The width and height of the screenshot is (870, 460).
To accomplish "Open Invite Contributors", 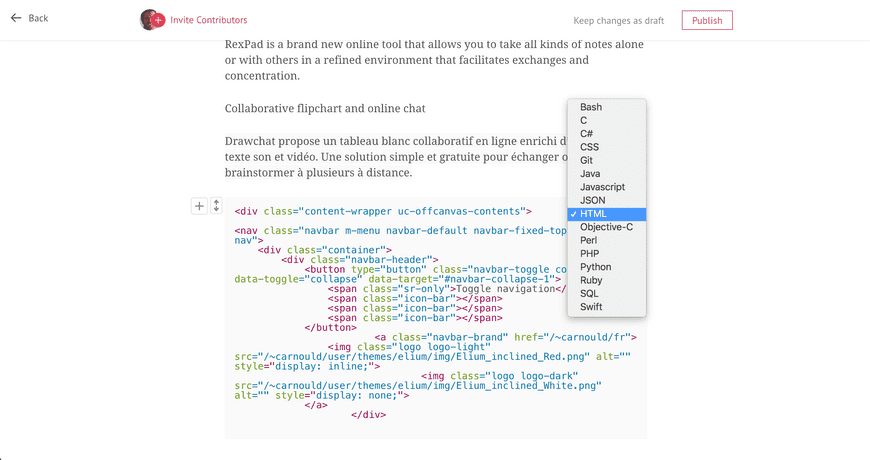I will coord(209,20).
